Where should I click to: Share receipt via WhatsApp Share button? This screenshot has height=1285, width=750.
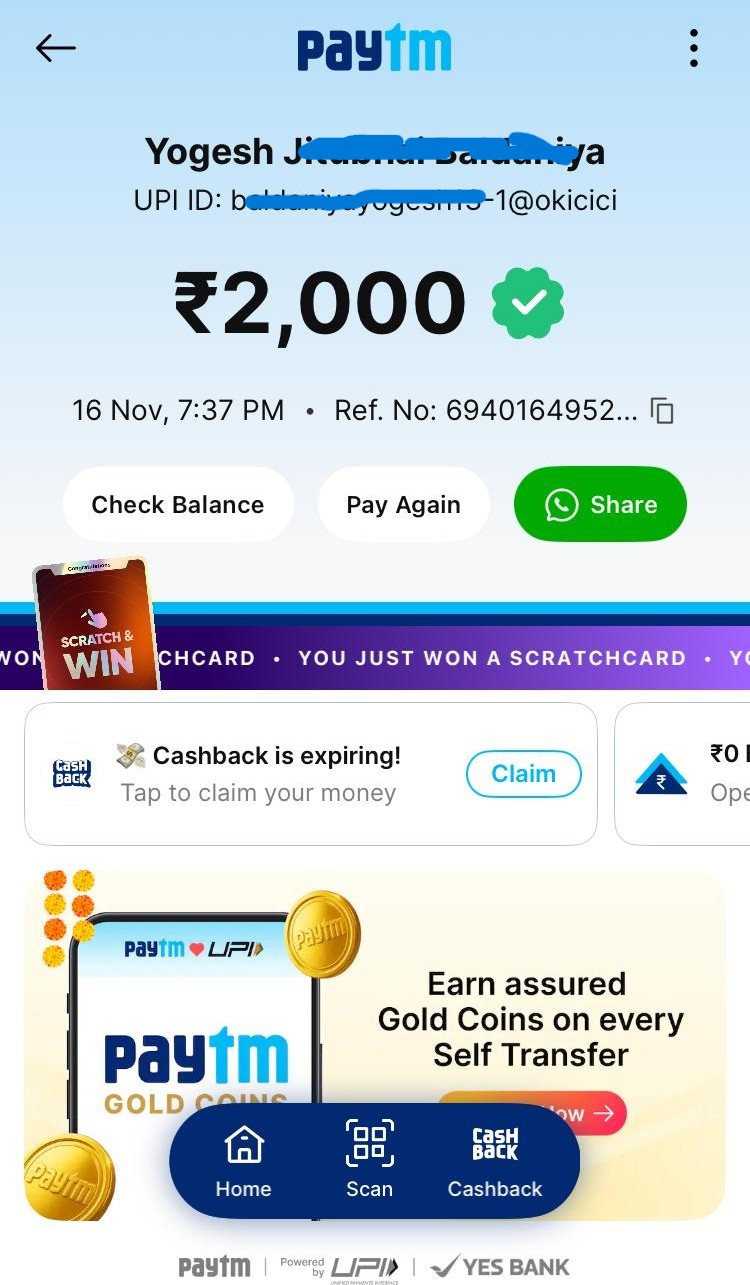click(x=600, y=504)
